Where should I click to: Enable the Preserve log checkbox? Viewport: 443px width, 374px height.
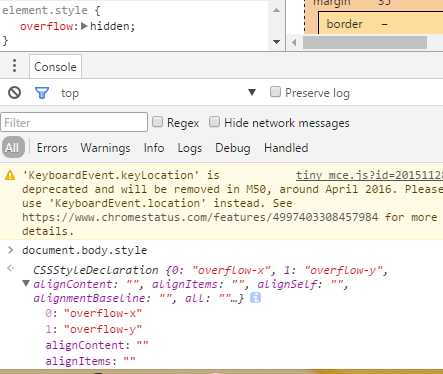pos(275,92)
